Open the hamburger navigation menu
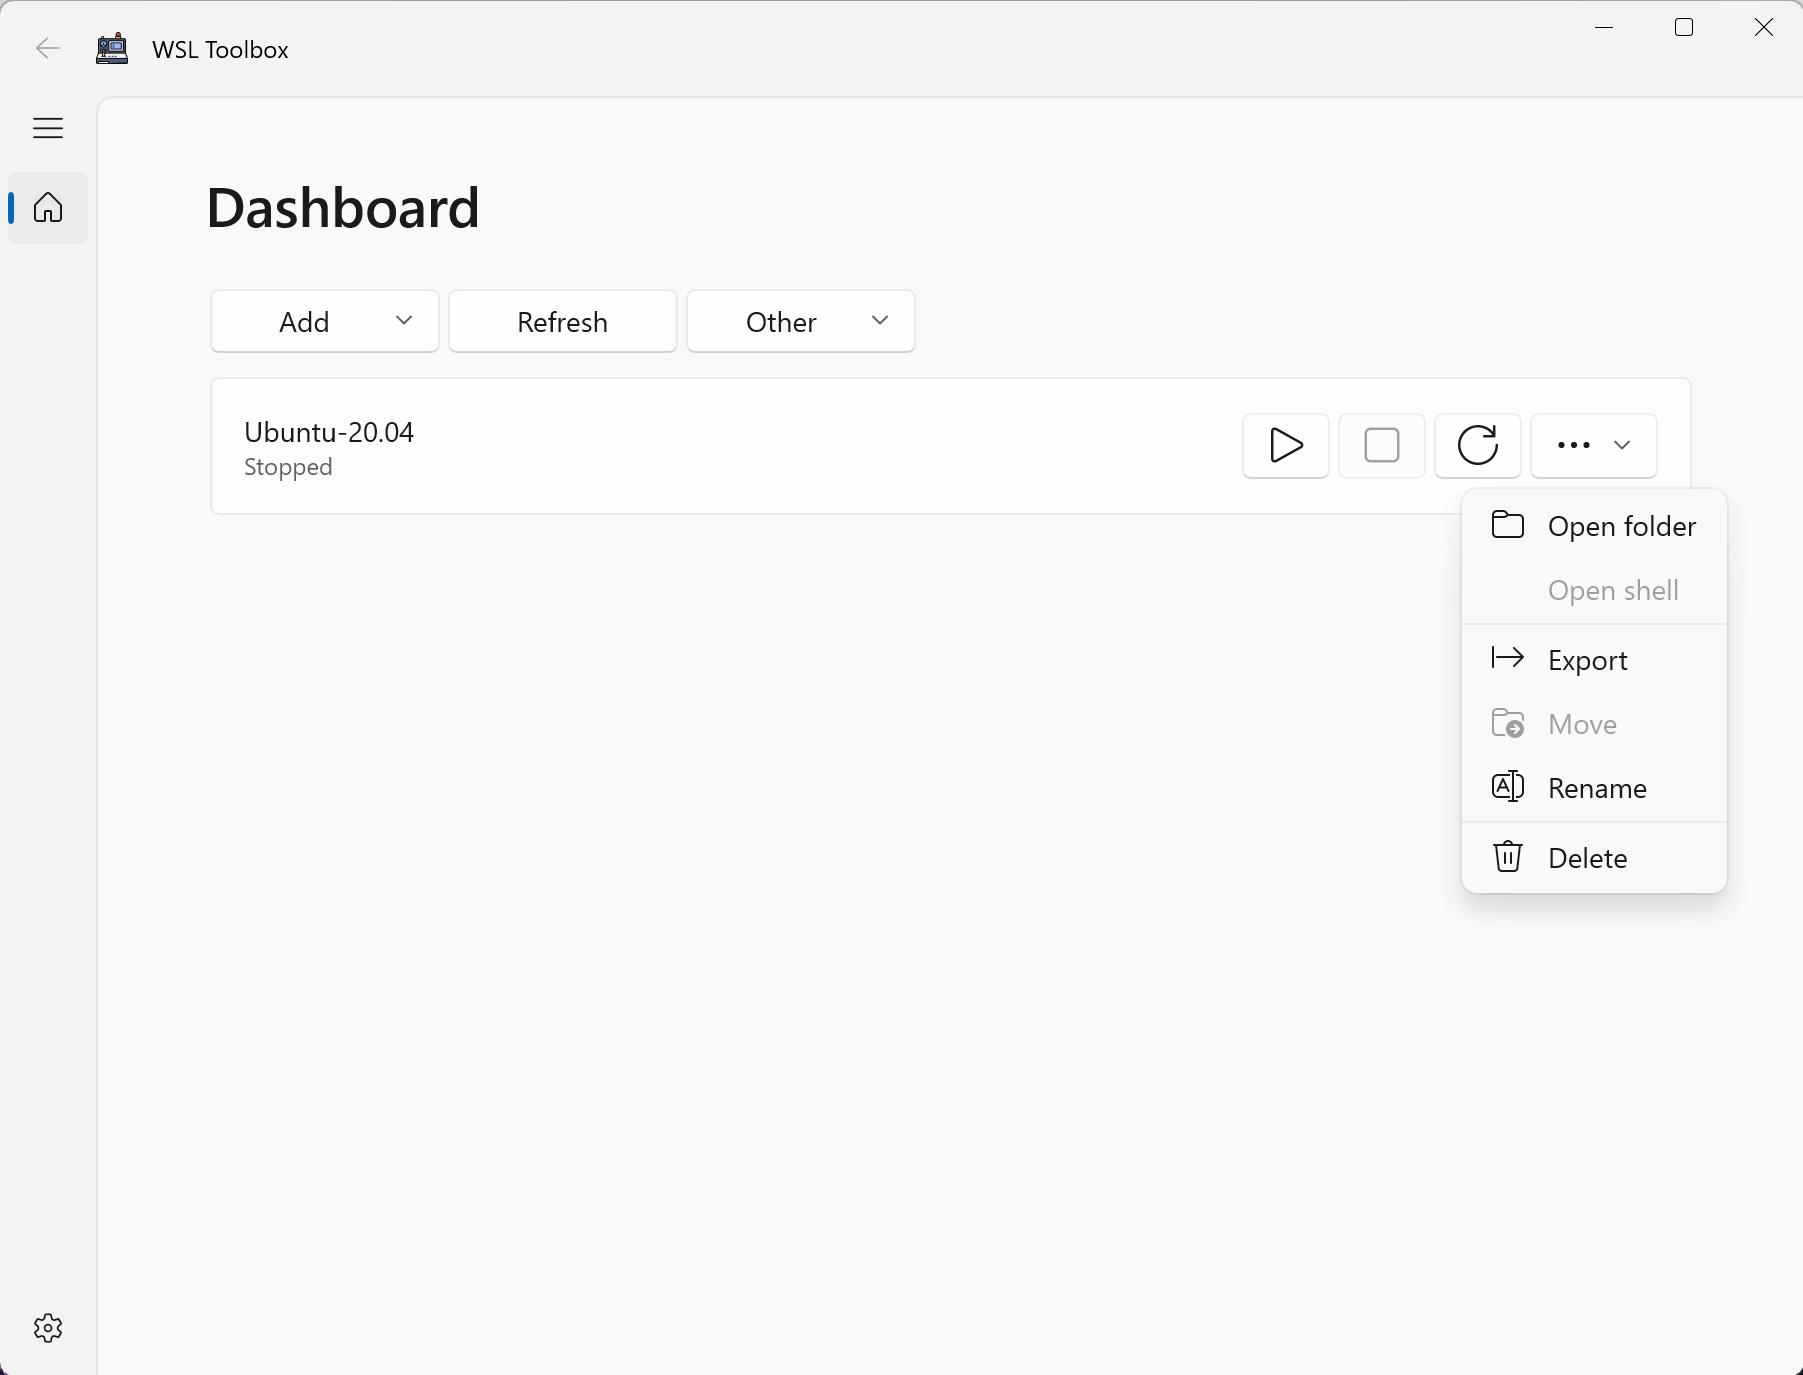 pos(48,128)
